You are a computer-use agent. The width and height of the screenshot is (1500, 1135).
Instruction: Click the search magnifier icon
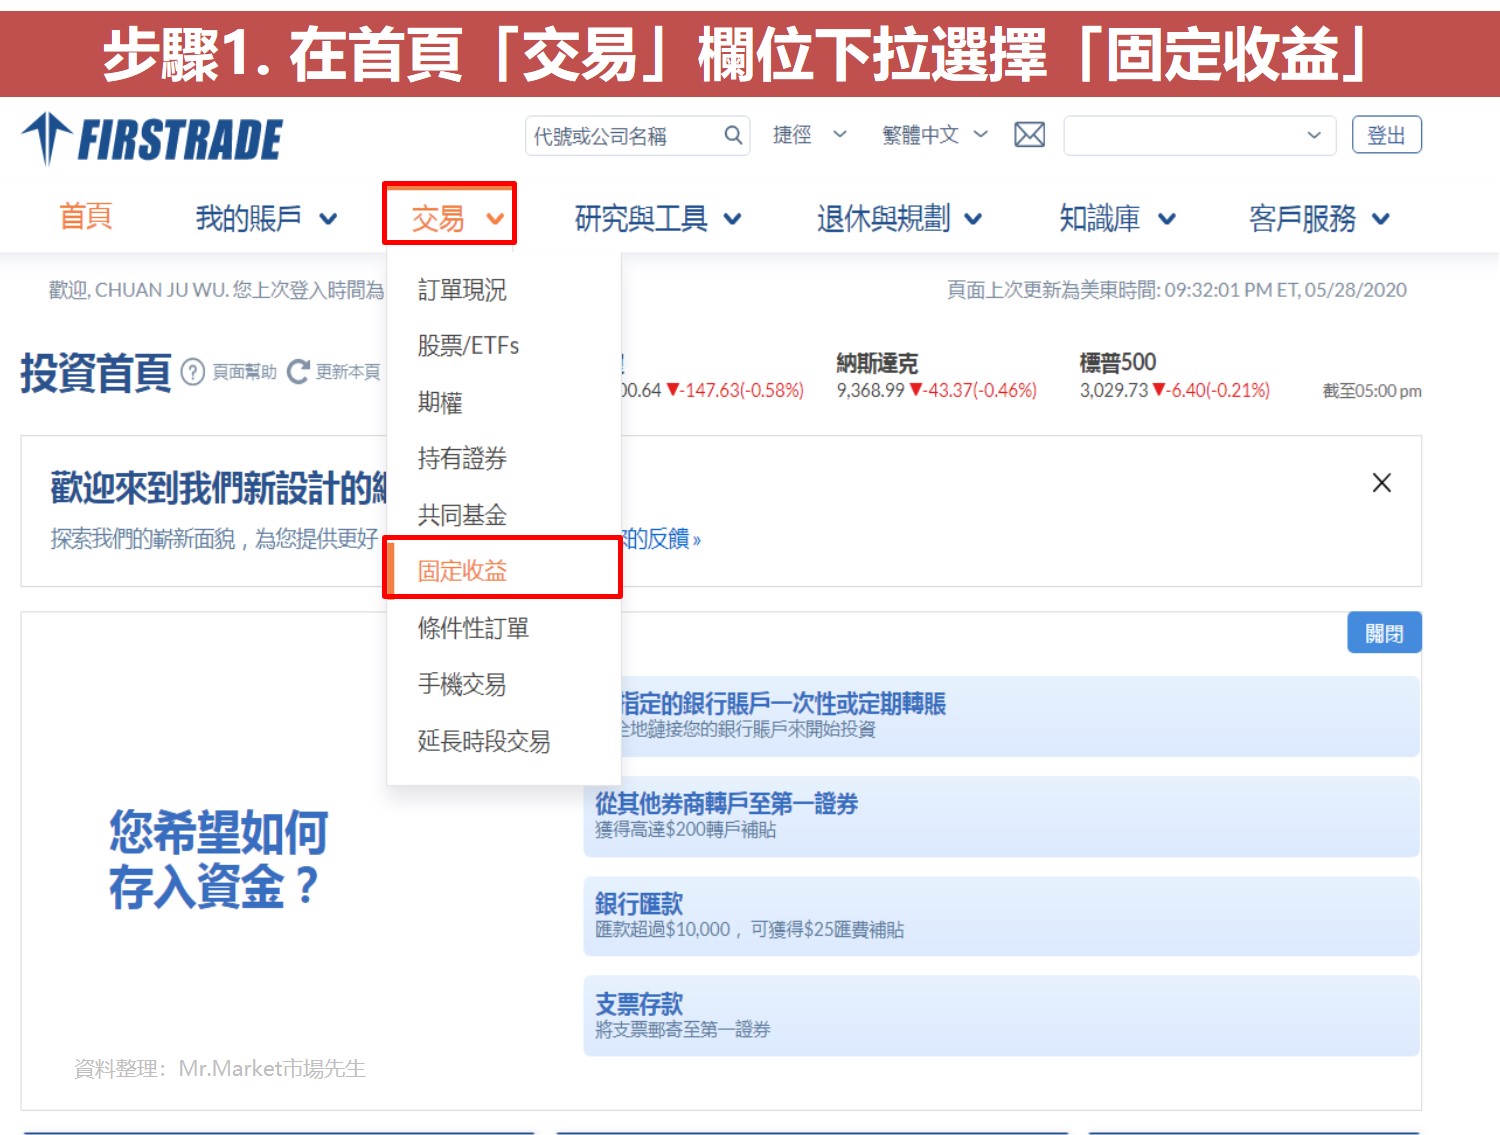(733, 135)
